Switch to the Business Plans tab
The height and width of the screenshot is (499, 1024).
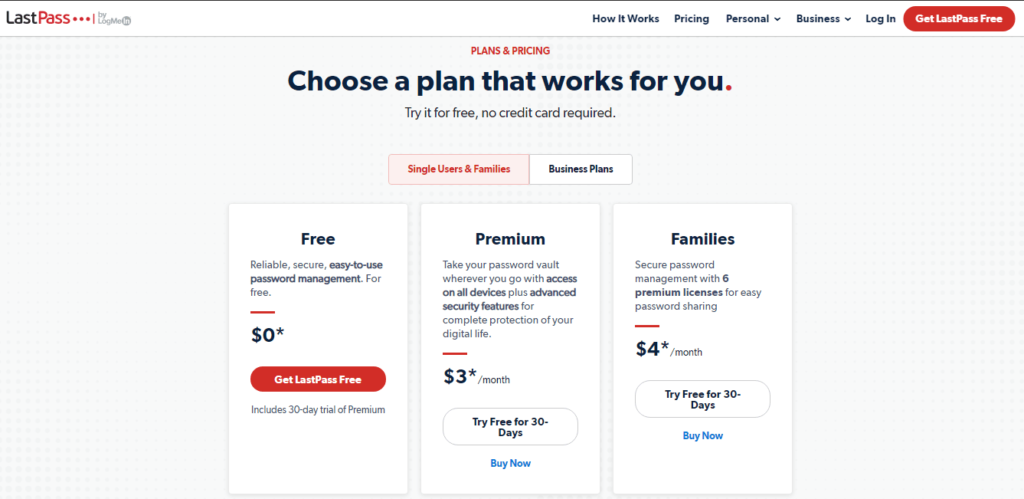(x=581, y=169)
